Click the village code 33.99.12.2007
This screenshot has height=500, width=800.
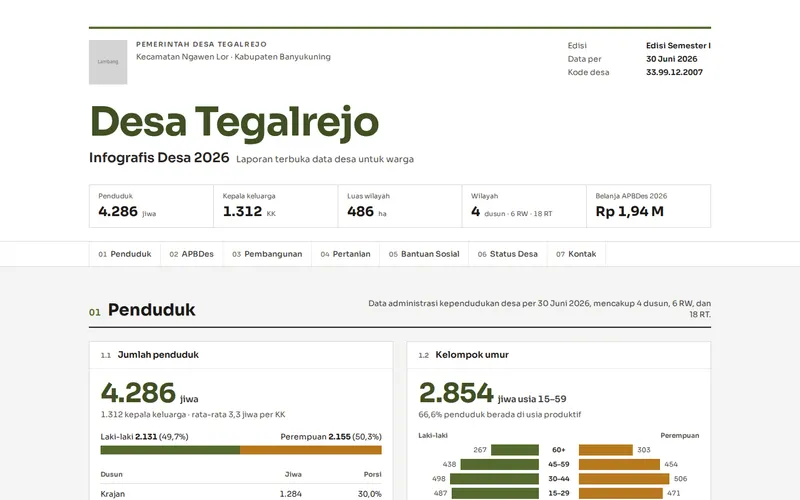pos(674,72)
